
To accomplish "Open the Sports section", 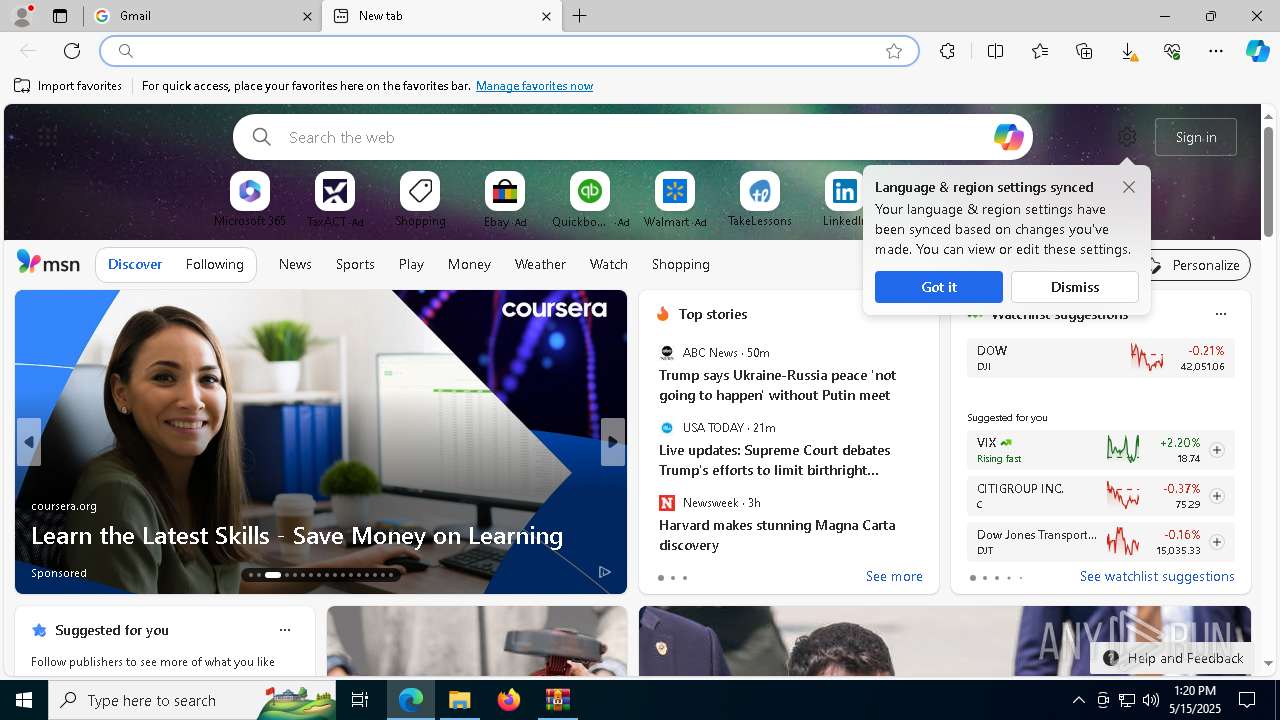I will tap(355, 264).
